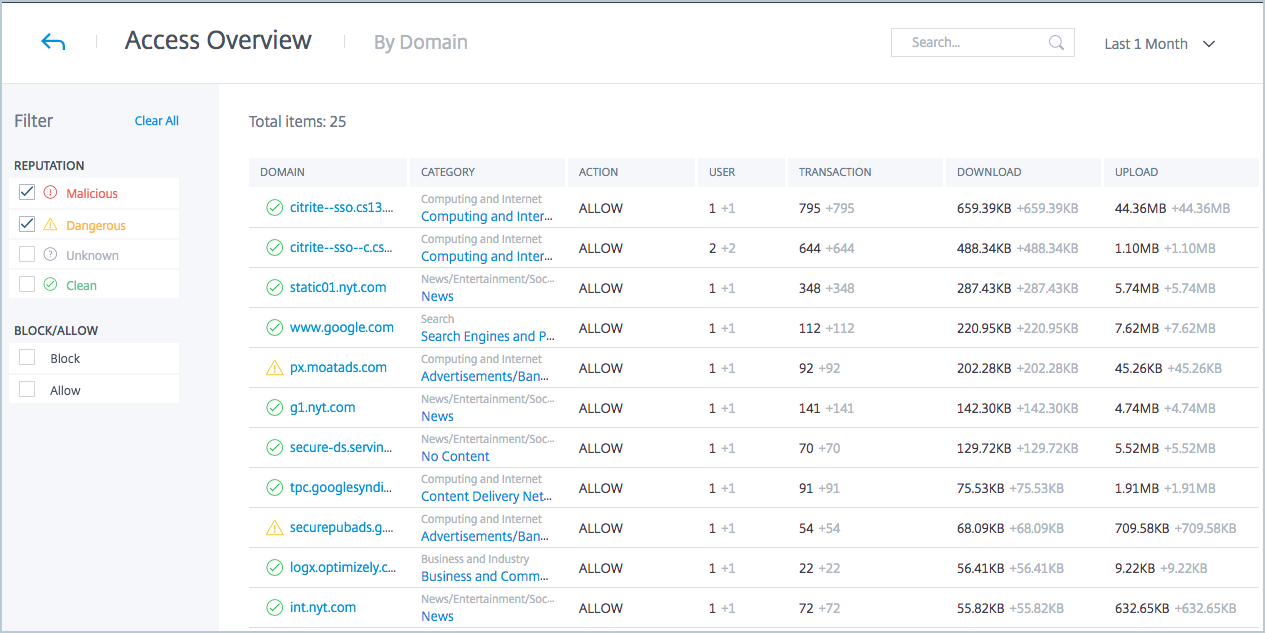
Task: Enable the Unknown reputation checkbox
Action: [27, 254]
